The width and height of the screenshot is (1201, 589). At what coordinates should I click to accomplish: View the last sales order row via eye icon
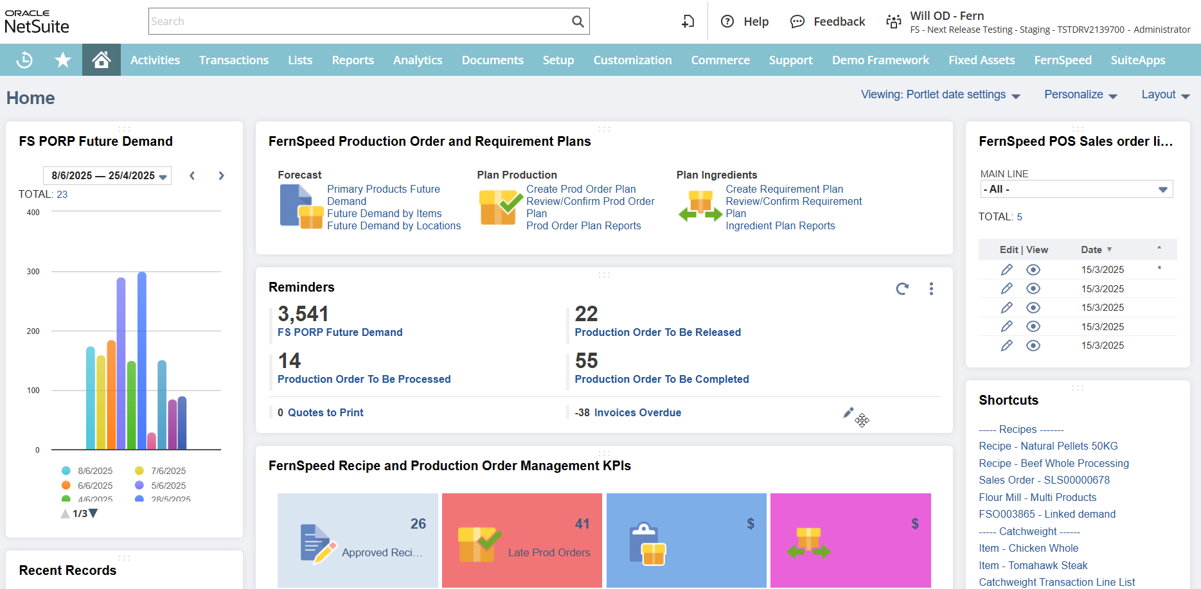[x=1033, y=346]
